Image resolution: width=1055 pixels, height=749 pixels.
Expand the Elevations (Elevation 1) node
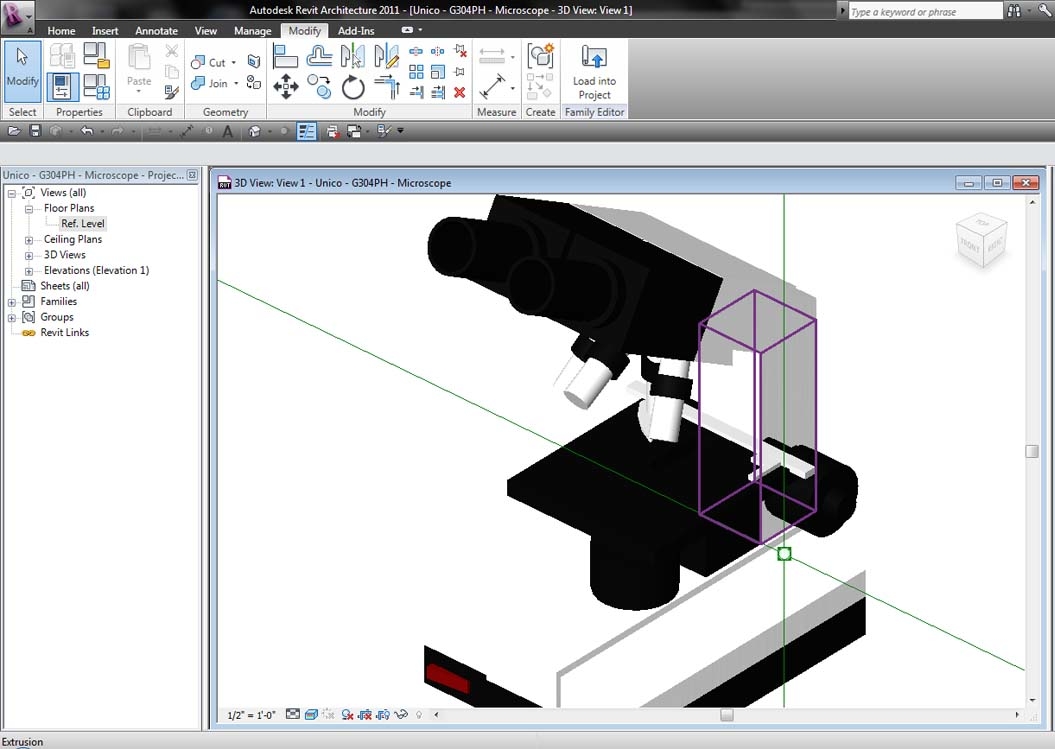29,270
